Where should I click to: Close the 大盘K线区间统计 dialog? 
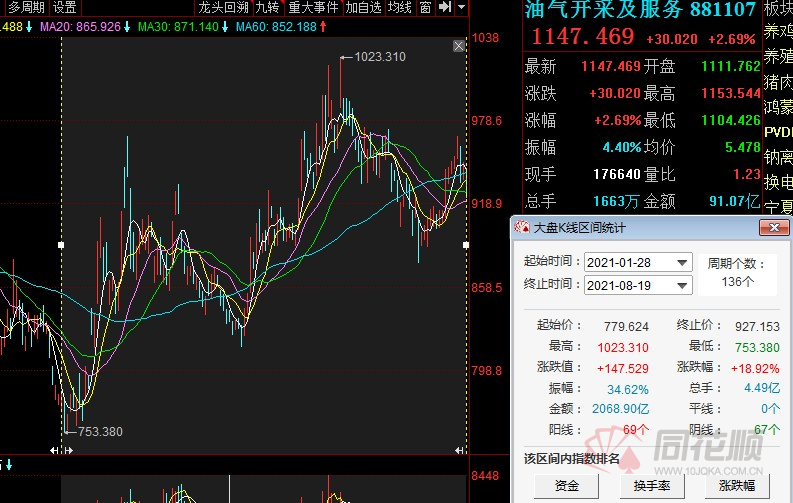[773, 227]
